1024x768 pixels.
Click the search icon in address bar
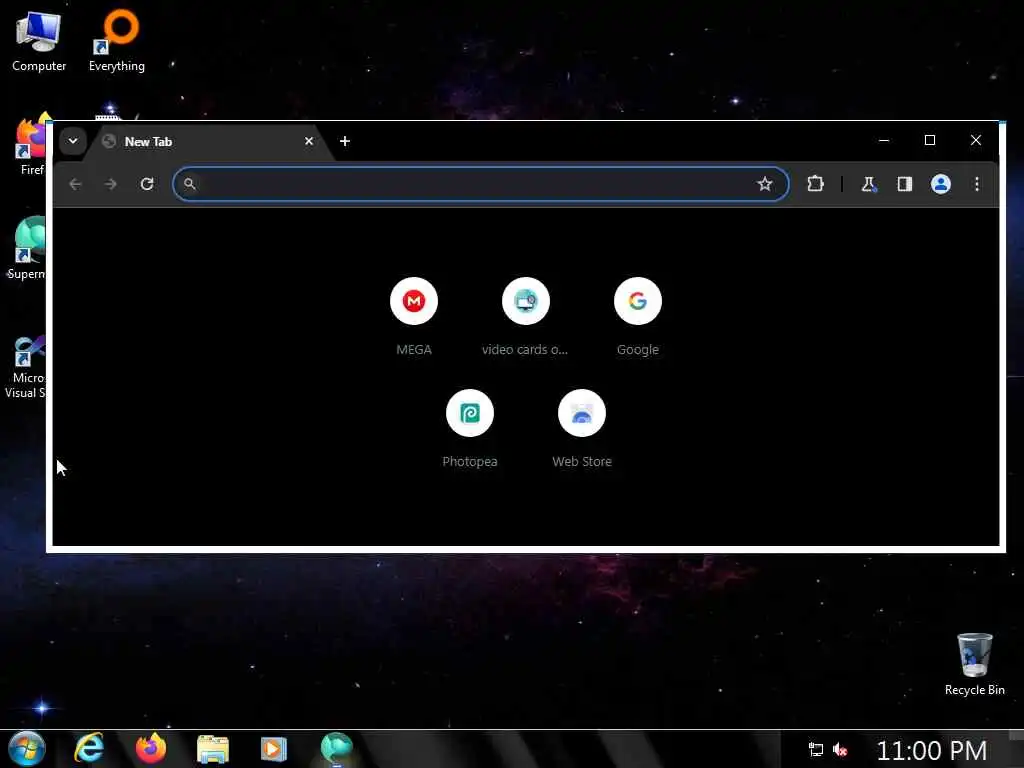point(189,184)
